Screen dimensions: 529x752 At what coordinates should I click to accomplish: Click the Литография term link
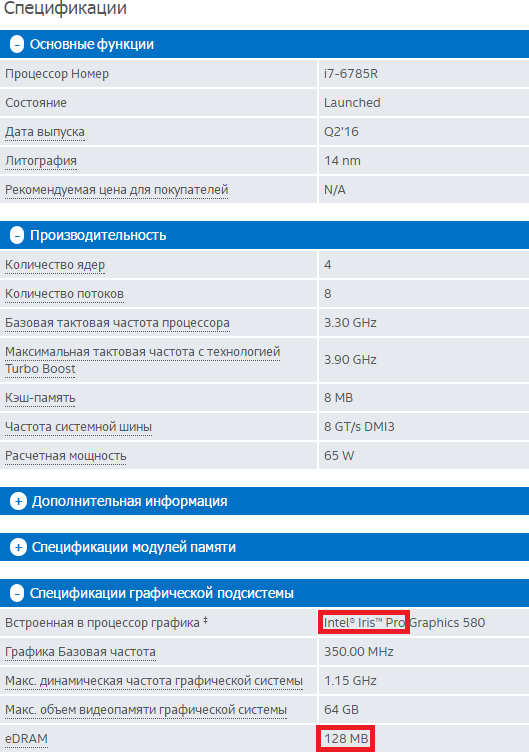41,161
